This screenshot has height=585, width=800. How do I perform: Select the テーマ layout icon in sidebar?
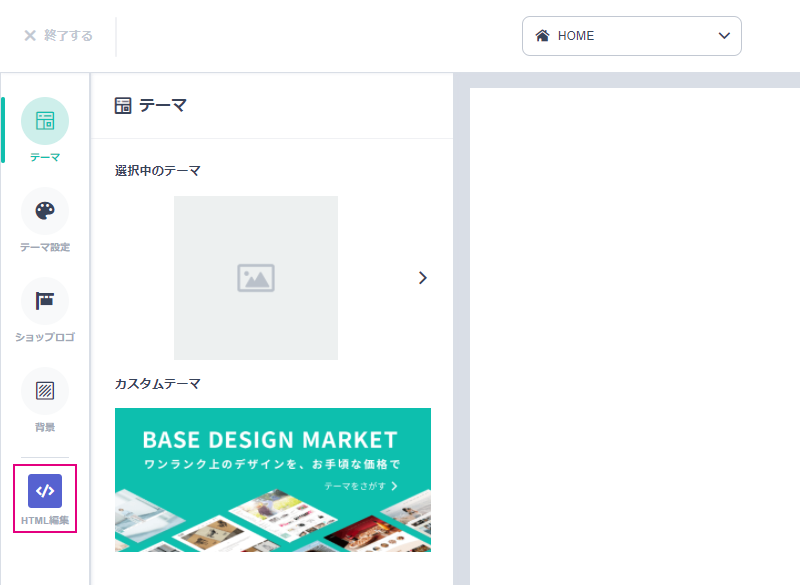pyautogui.click(x=45, y=121)
